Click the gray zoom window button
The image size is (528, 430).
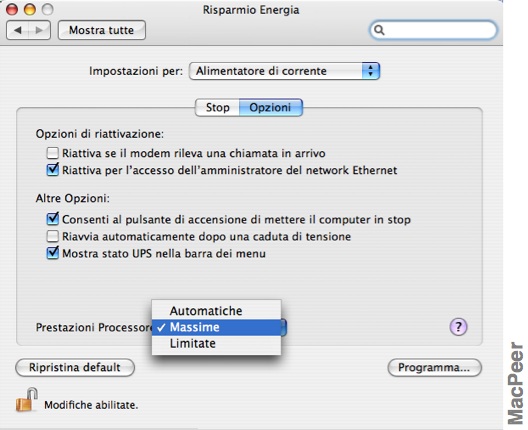tap(47, 9)
